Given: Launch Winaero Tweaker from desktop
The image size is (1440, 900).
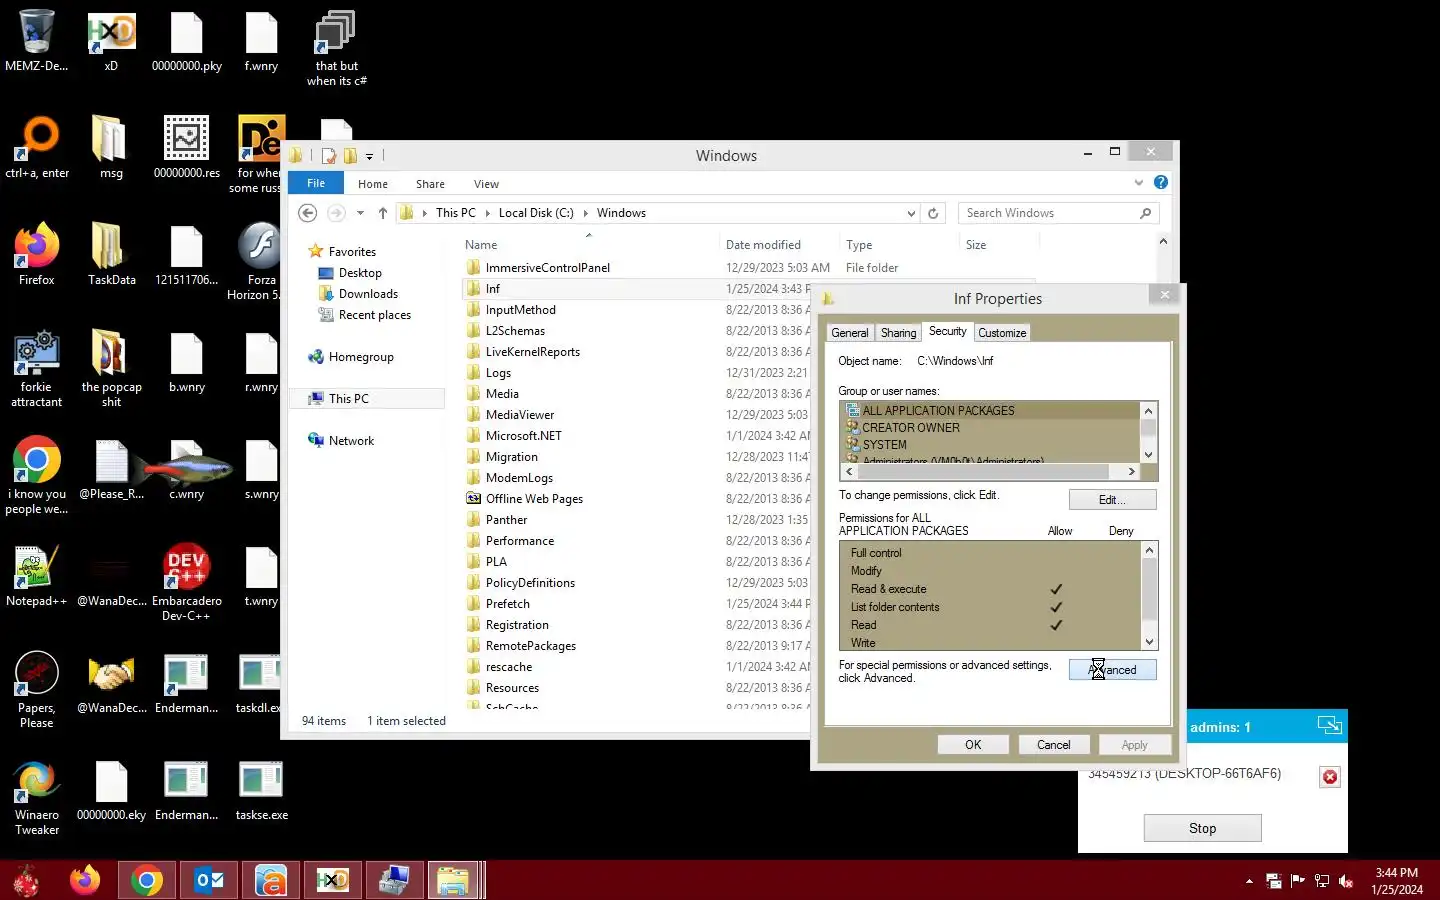Looking at the screenshot, I should point(37,797).
